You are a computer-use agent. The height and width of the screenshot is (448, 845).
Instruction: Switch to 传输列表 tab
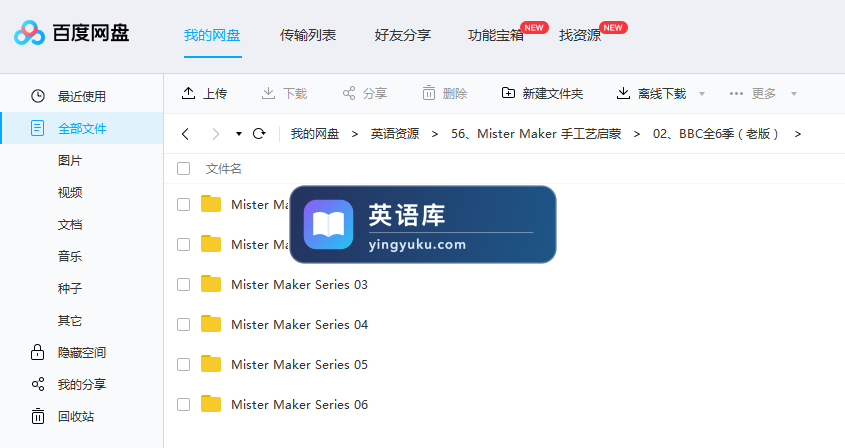coord(308,35)
